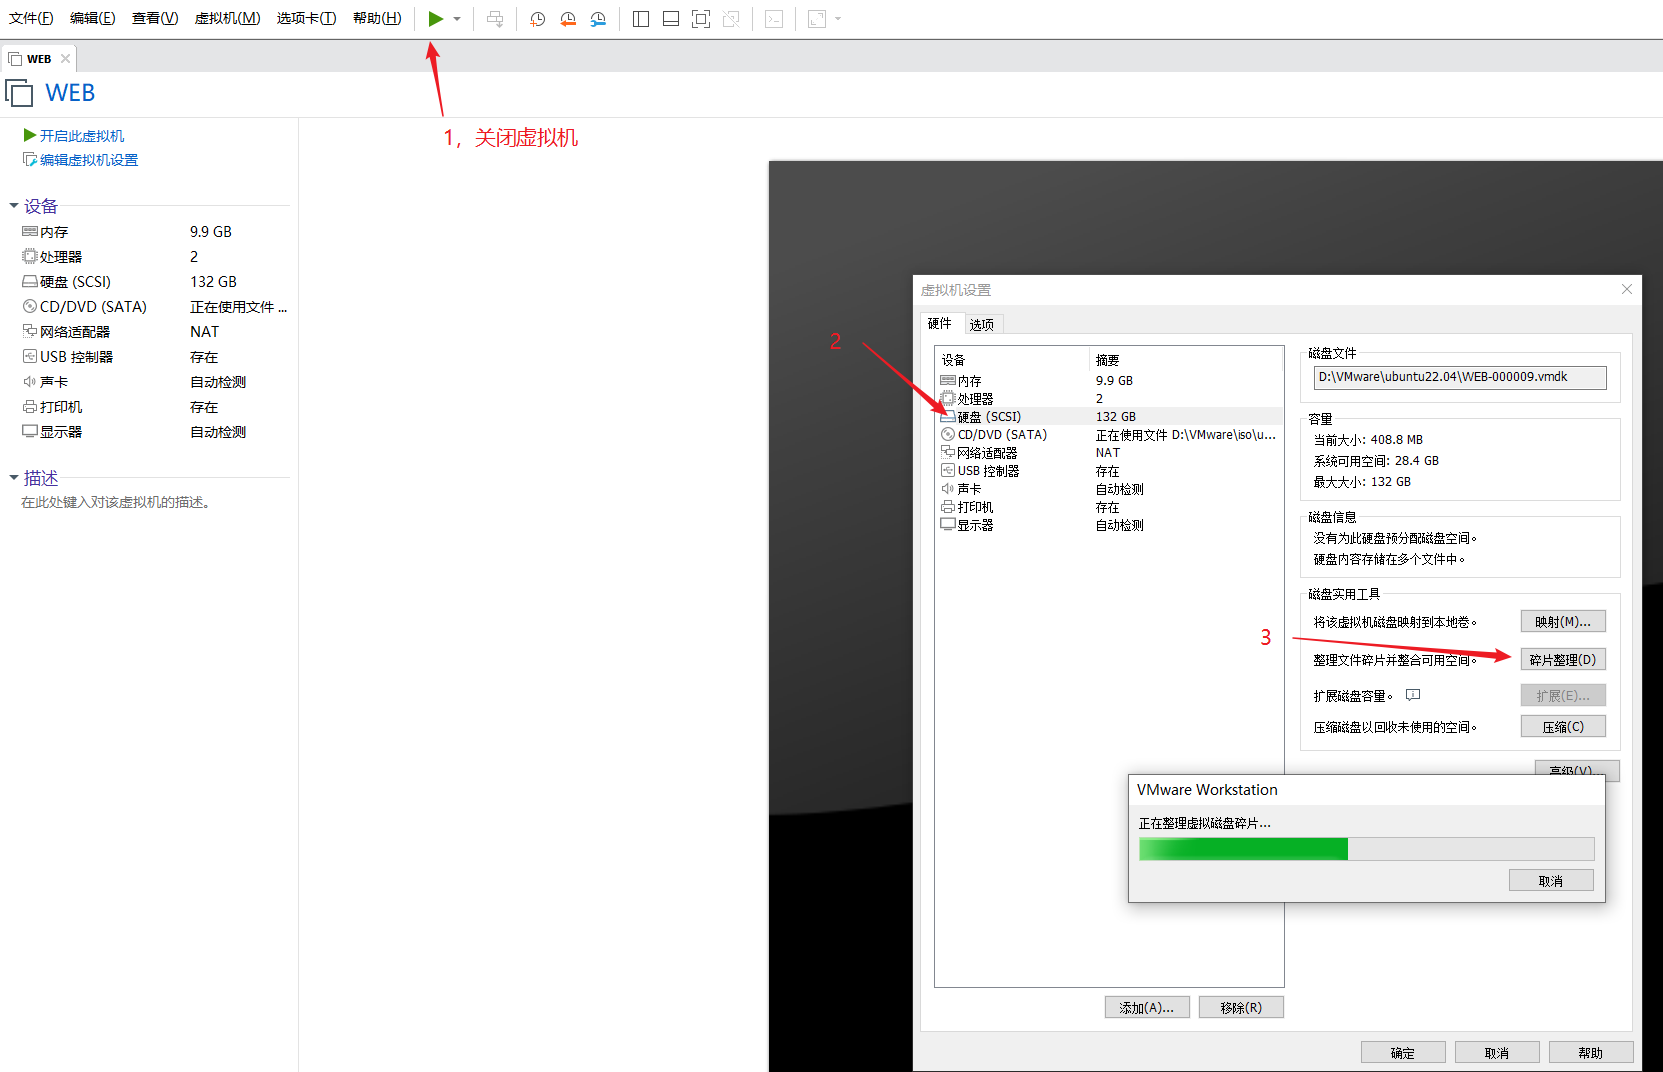
Task: Select 声卡 row in settings list
Action: pyautogui.click(x=1110, y=489)
